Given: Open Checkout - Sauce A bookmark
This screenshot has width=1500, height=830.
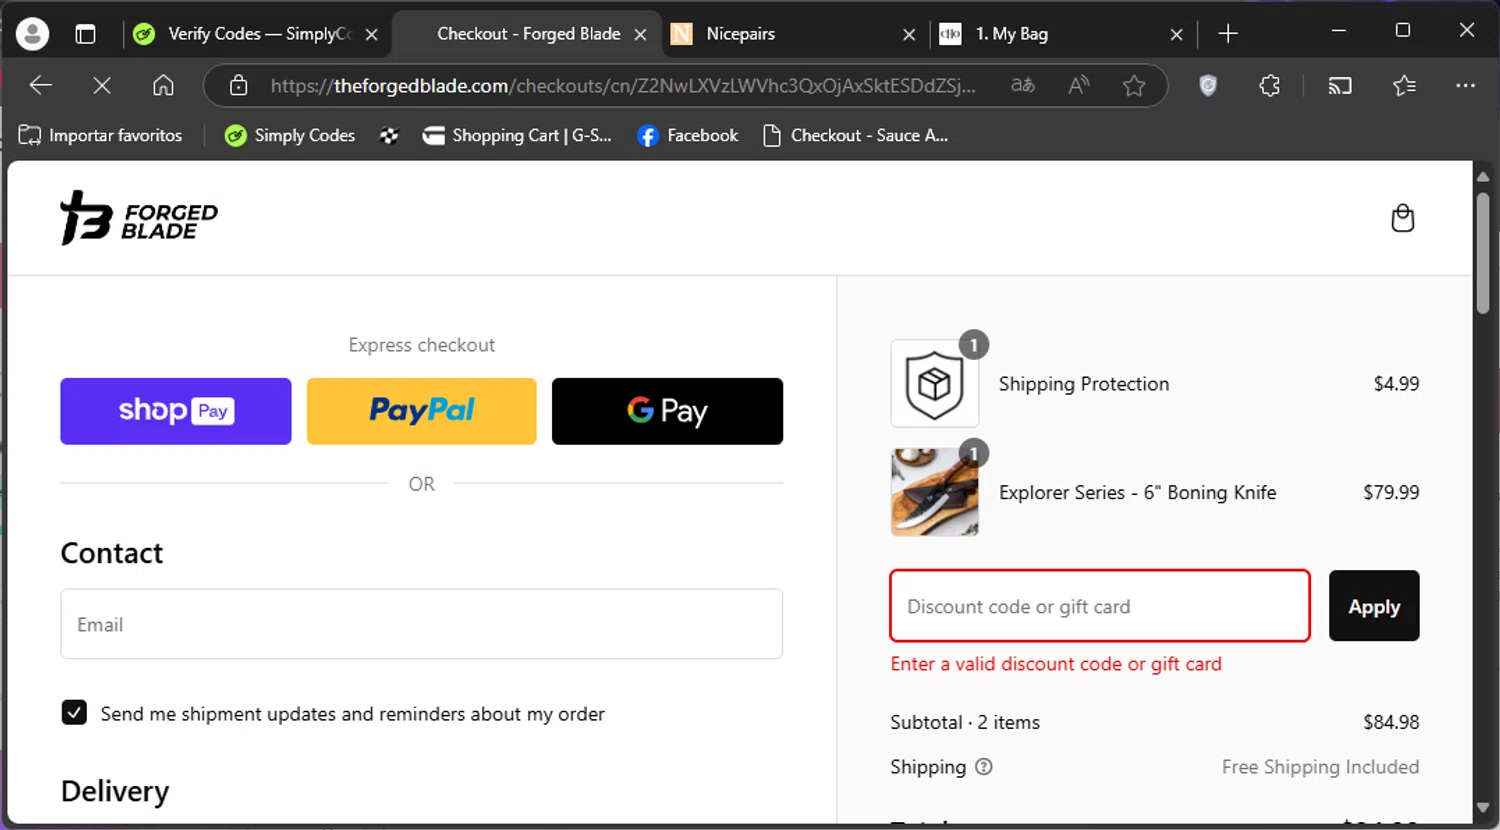Looking at the screenshot, I should click(855, 136).
